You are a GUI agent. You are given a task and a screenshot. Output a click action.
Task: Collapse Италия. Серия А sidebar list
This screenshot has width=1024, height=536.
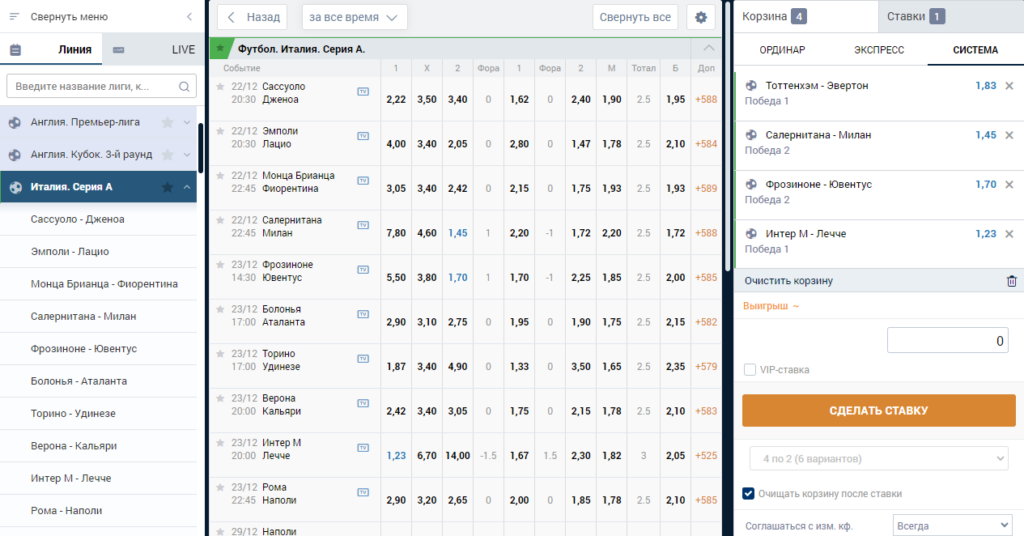click(x=187, y=187)
